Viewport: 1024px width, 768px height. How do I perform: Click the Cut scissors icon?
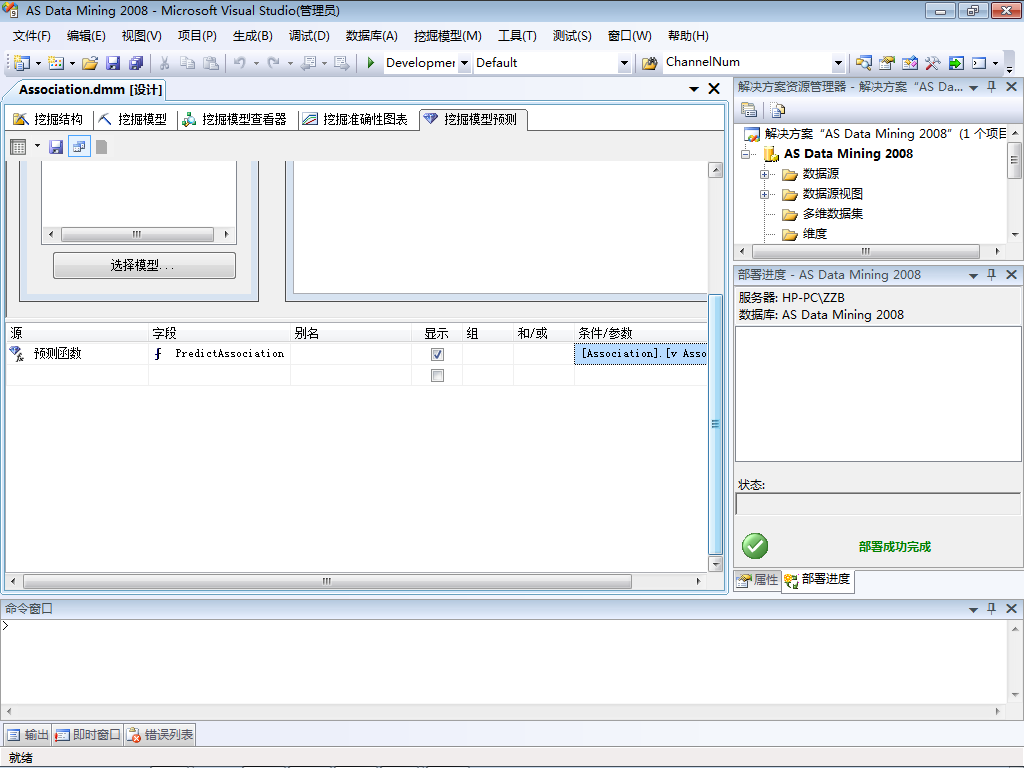pos(165,63)
